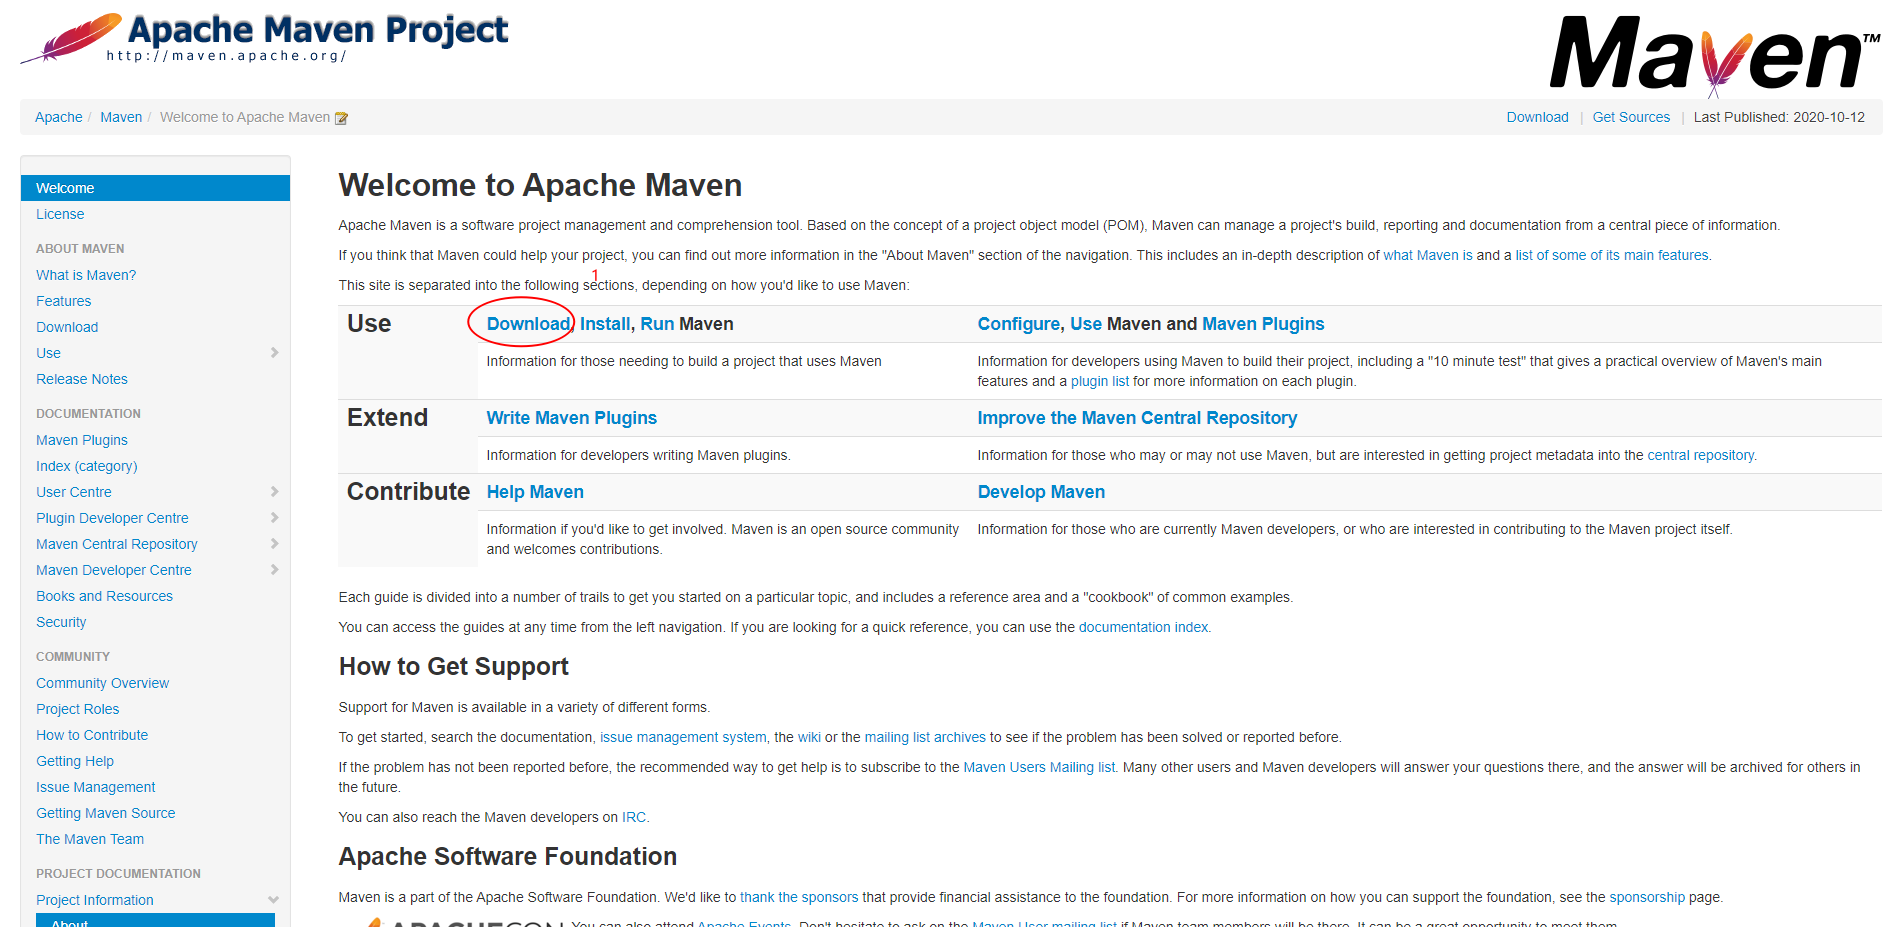Open Getting Maven Source link
Viewport: 1902px width, 927px height.
[x=106, y=813]
